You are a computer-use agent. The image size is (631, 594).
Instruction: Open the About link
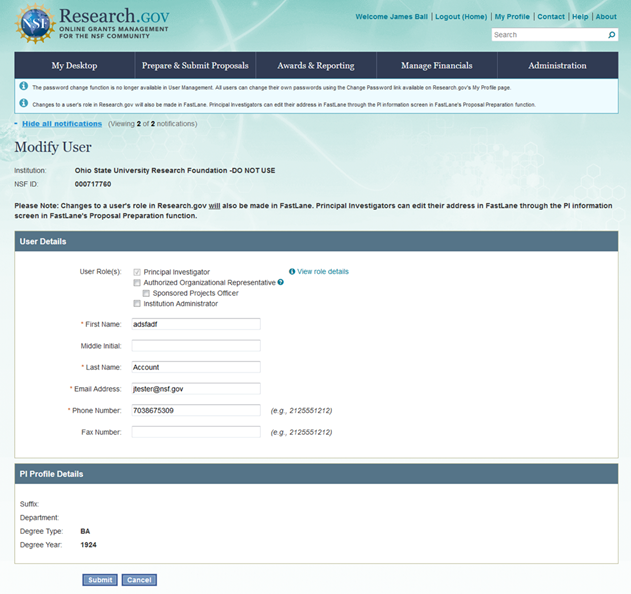(606, 16)
